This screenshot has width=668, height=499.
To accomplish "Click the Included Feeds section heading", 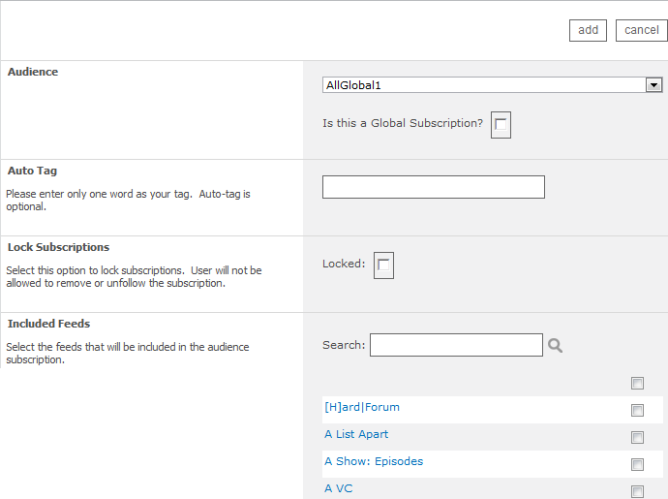I will tap(49, 324).
